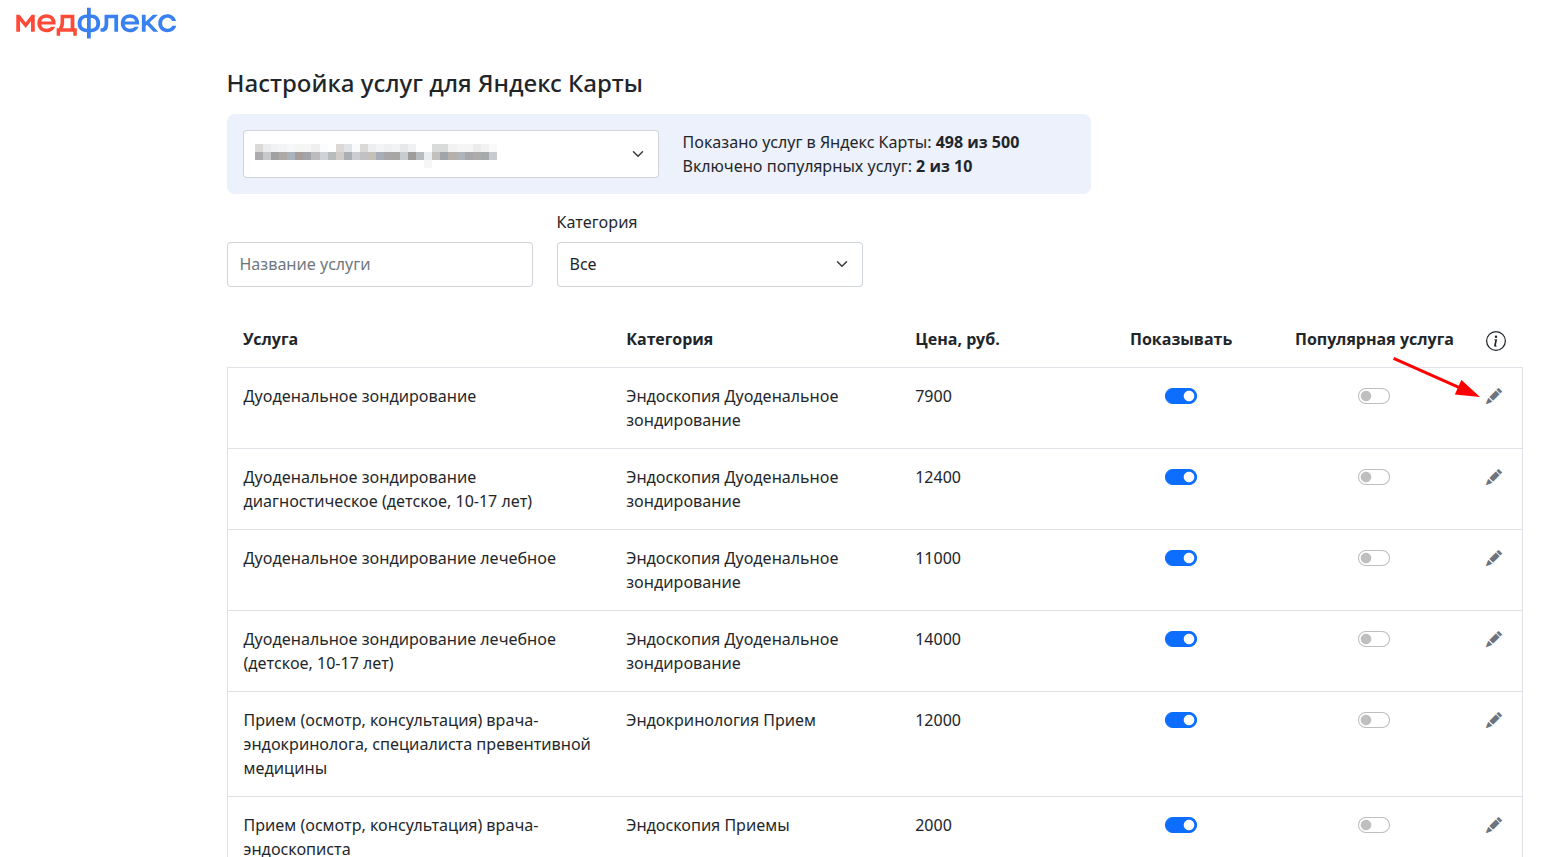Edit the 7900 rub. Дуоденальное зондирование service
Image resolution: width=1545 pixels, height=857 pixels.
point(1493,397)
